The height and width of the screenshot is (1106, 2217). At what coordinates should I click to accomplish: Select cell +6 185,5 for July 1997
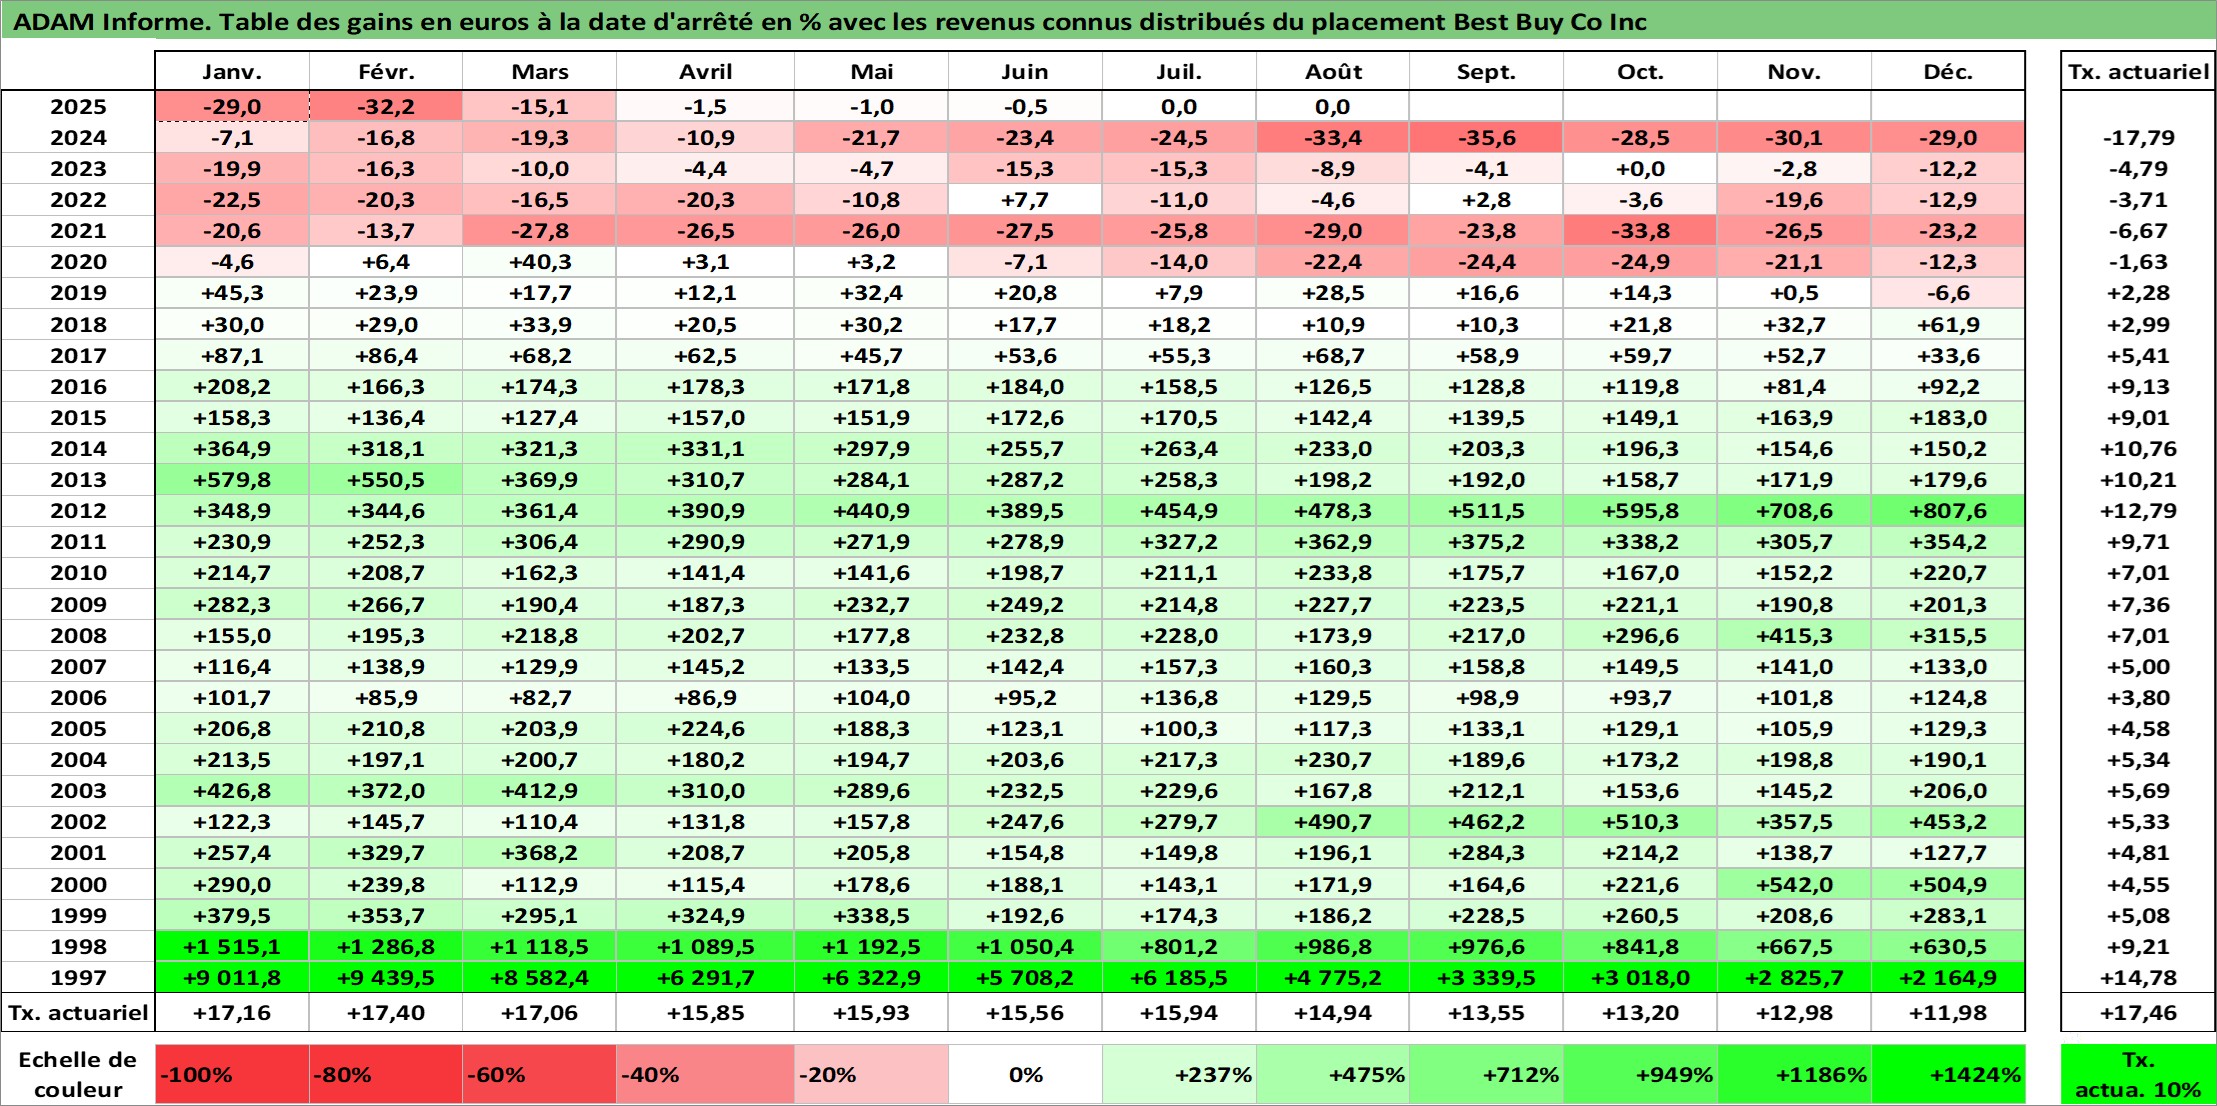tap(1179, 977)
